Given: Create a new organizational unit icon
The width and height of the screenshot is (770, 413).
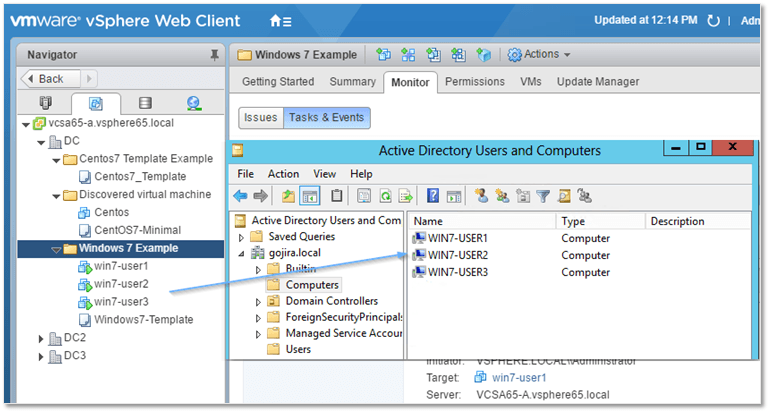Looking at the screenshot, I should click(x=523, y=196).
